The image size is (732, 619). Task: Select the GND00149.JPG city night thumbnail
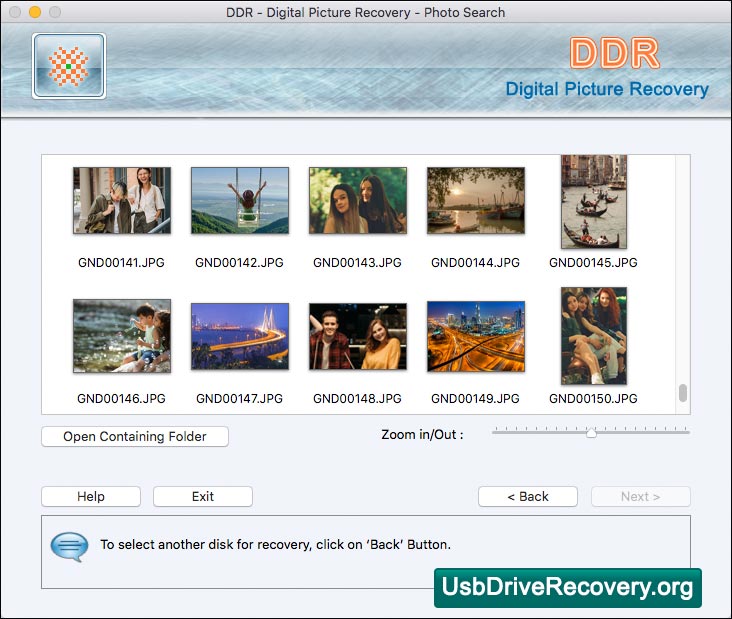coord(476,336)
